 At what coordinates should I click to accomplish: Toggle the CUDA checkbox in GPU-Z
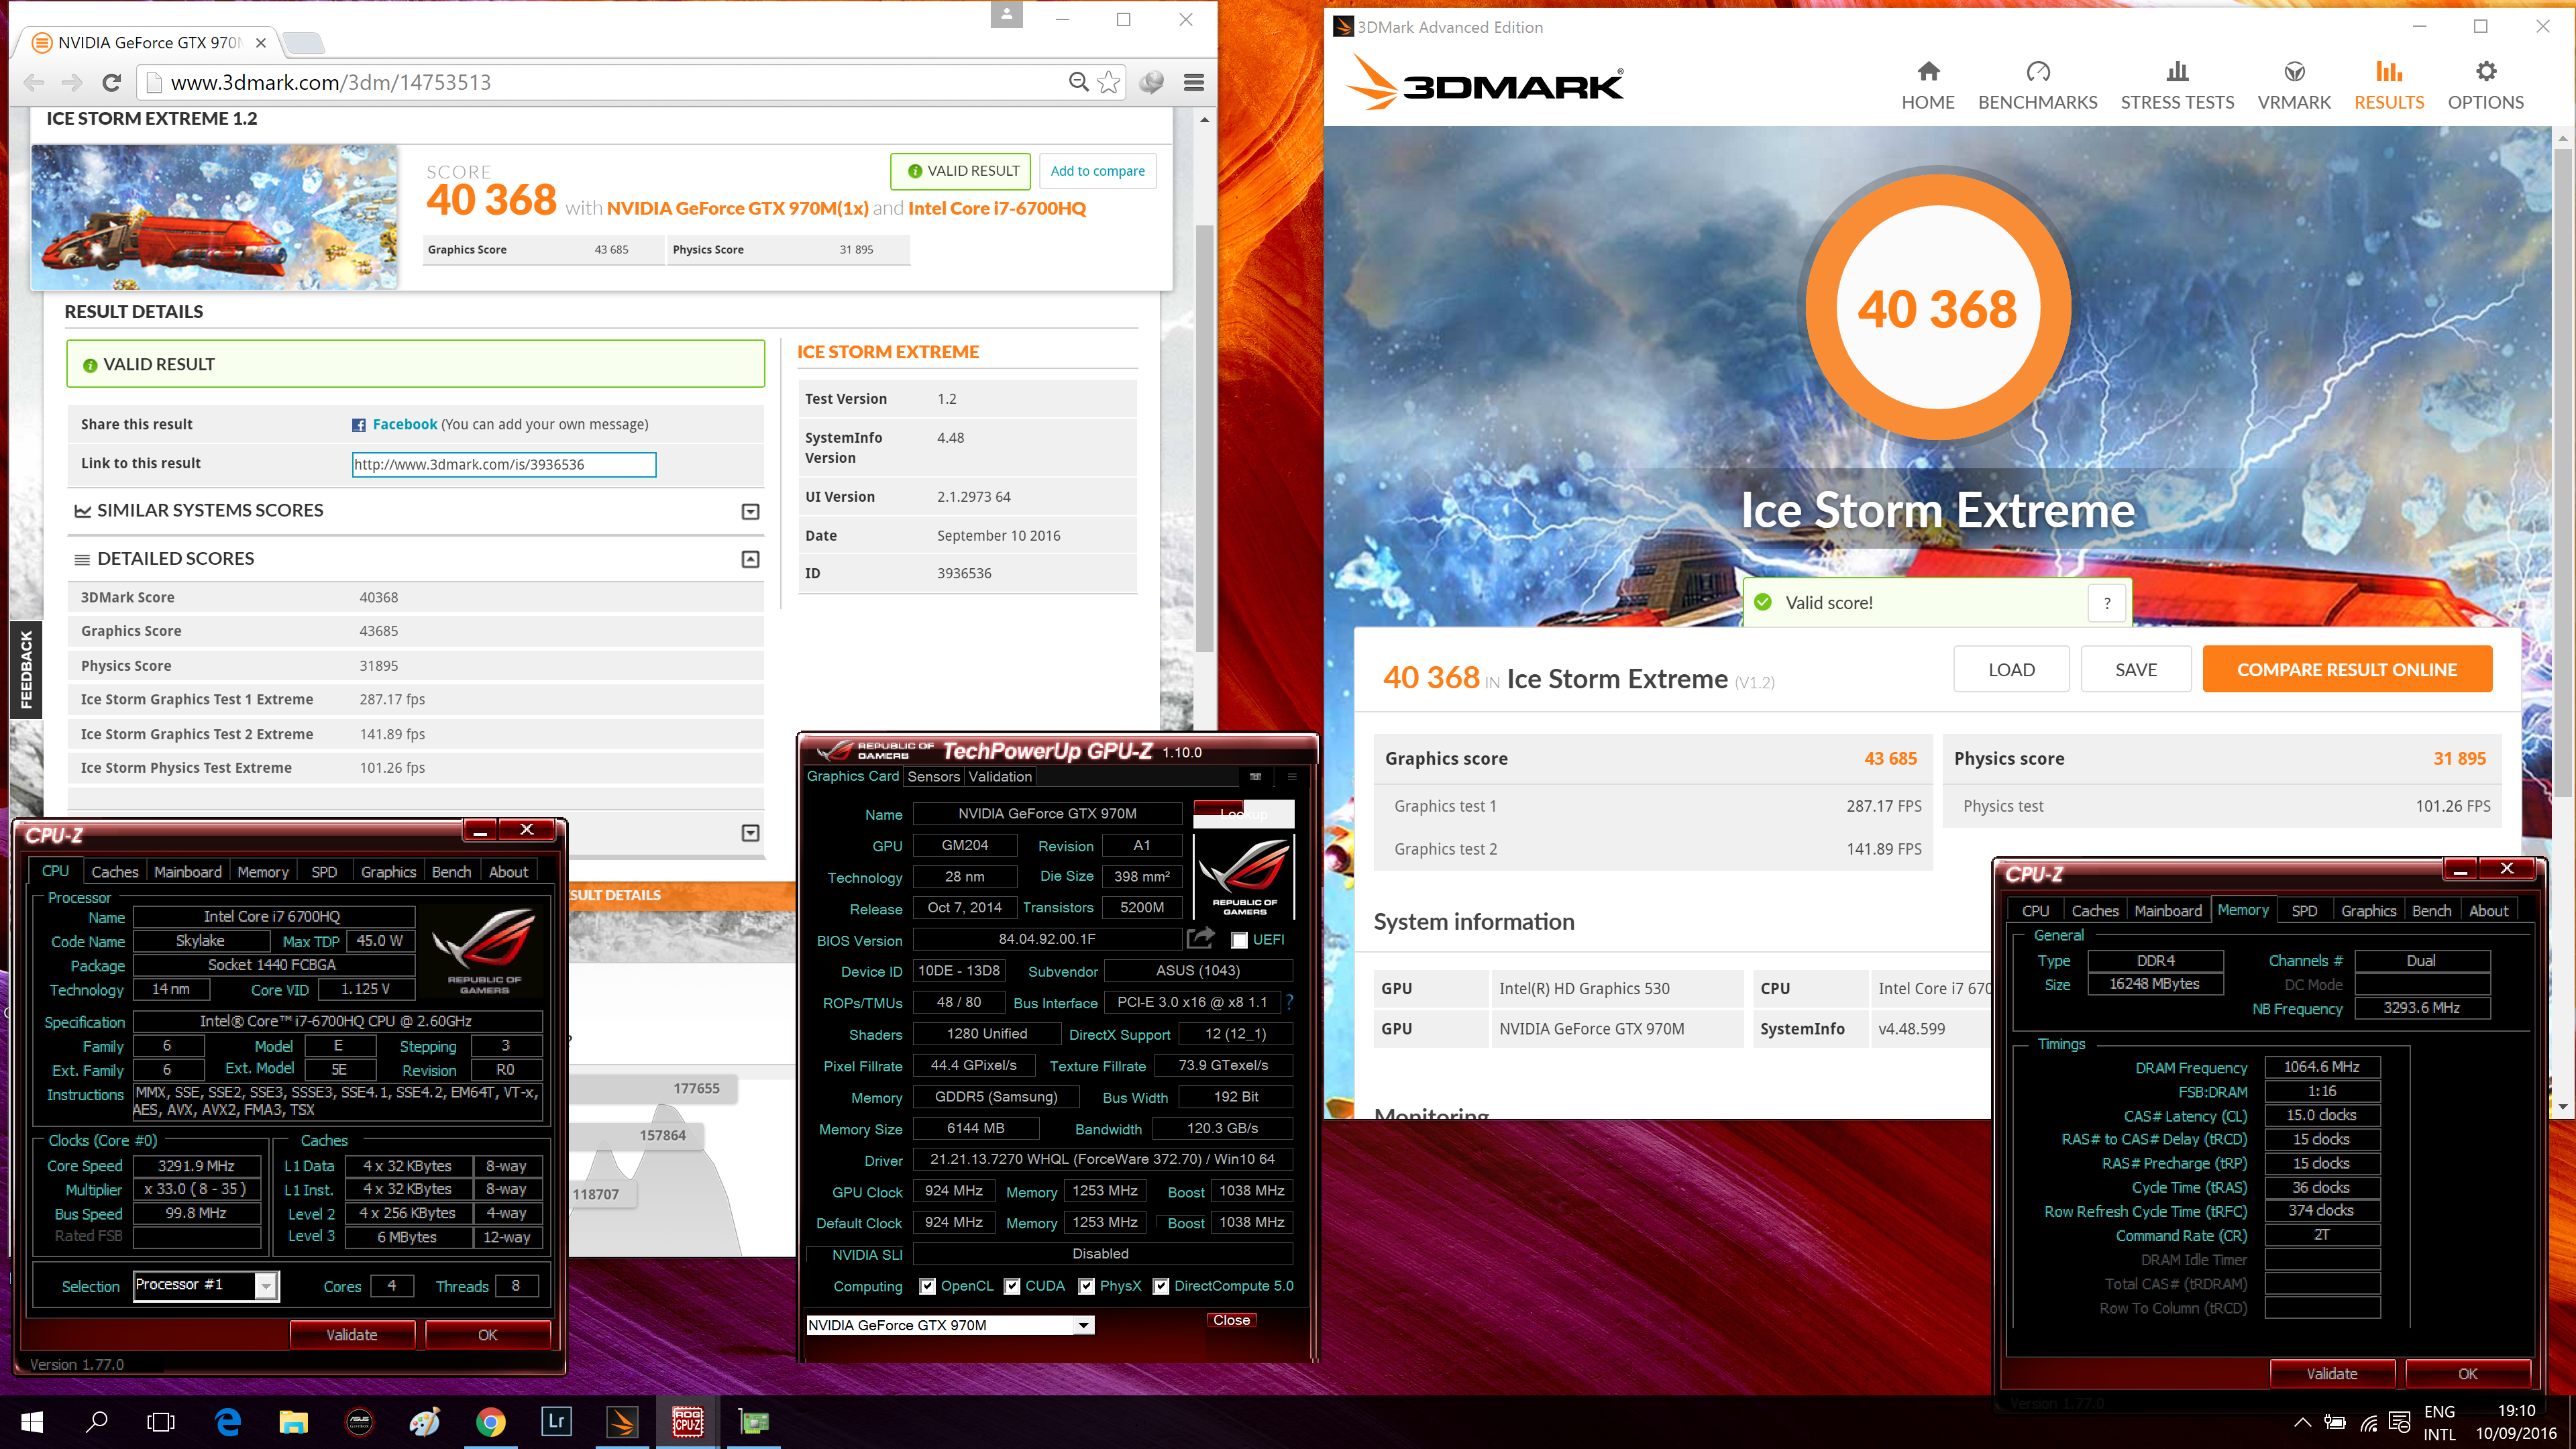pos(1012,1286)
